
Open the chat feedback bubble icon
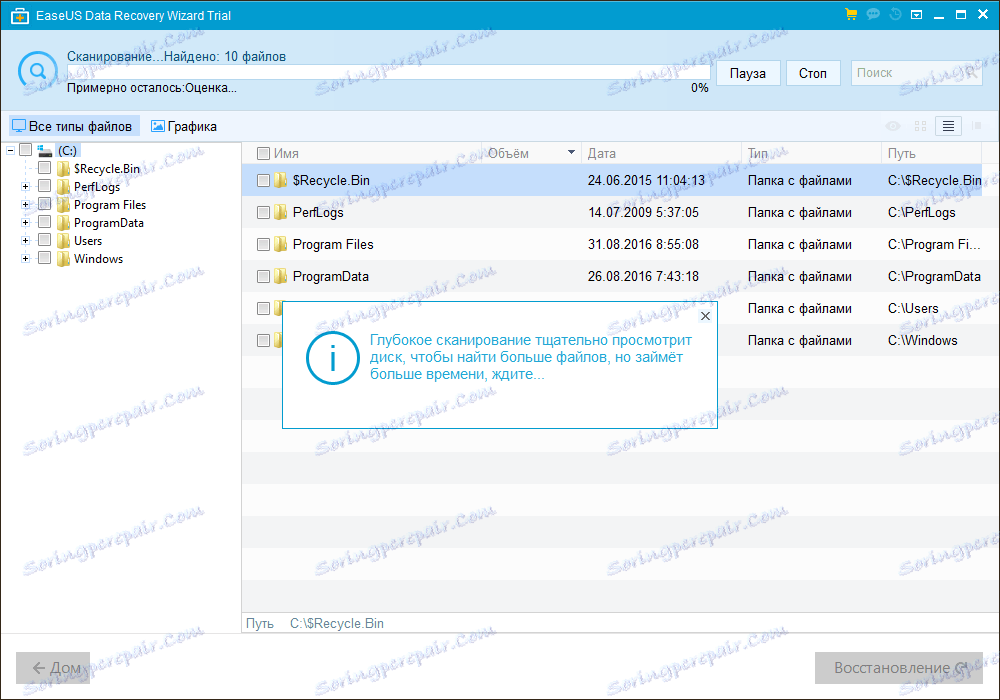[x=873, y=14]
